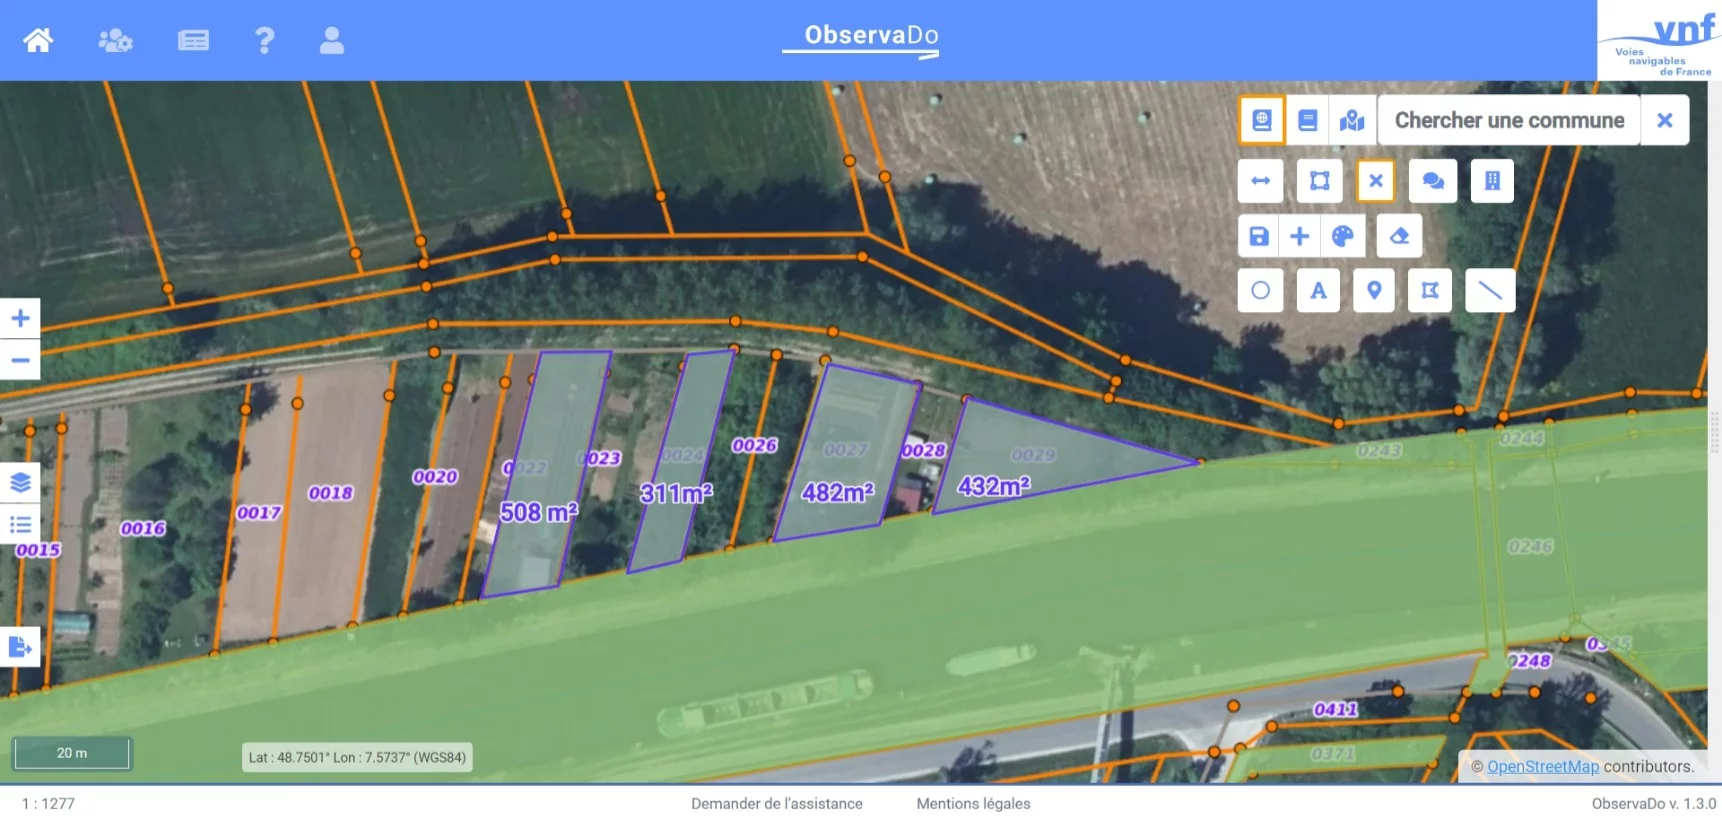Select the 482m² measured parcel
Viewport: 1722px width, 819px height.
846,455
